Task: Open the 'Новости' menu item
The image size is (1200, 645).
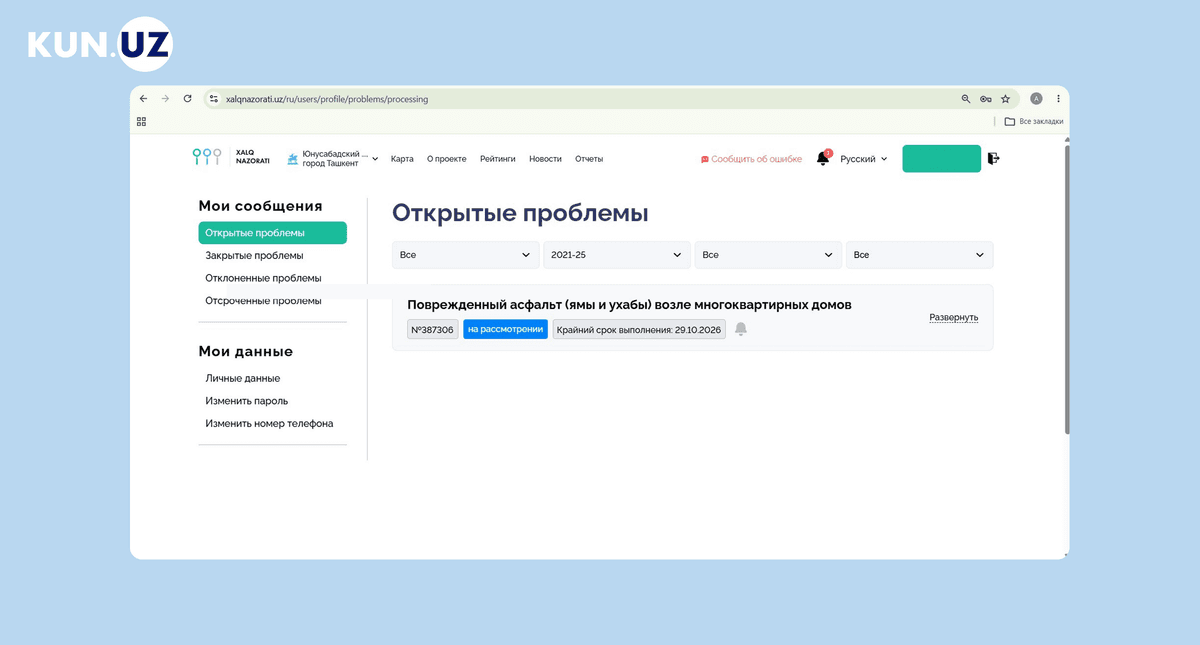Action: point(545,159)
